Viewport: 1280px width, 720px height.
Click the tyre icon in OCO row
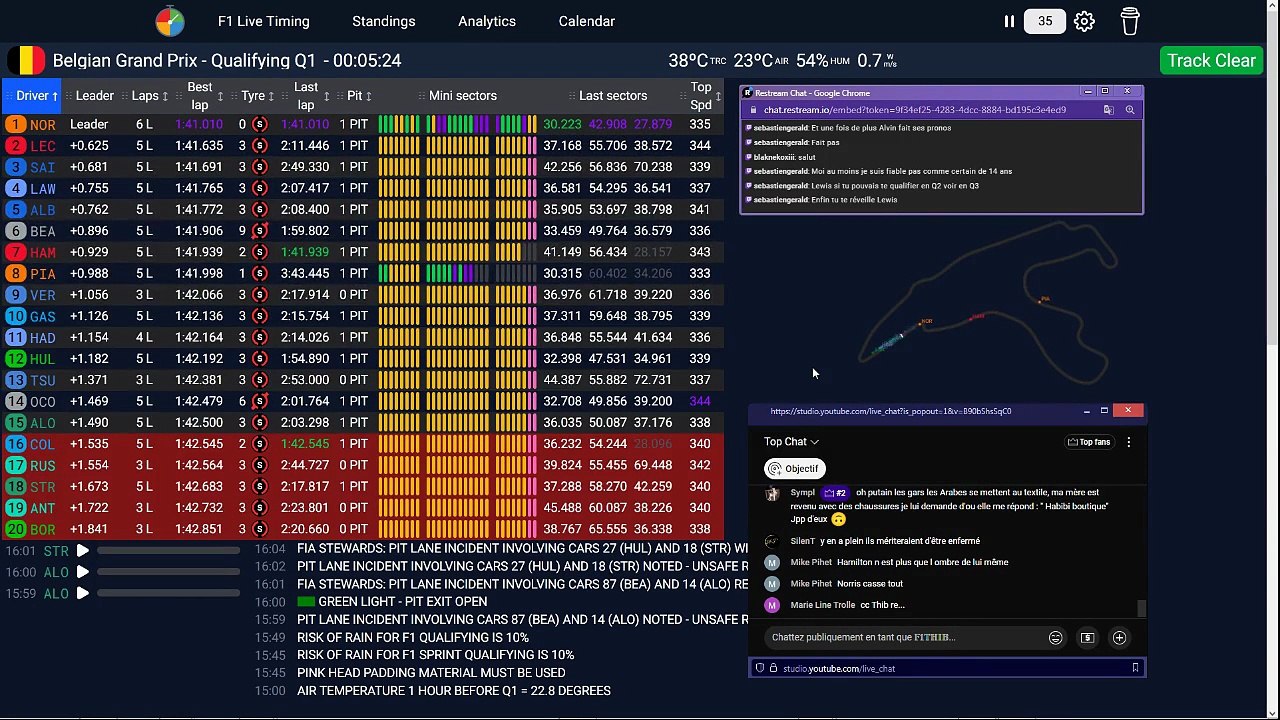[x=260, y=401]
